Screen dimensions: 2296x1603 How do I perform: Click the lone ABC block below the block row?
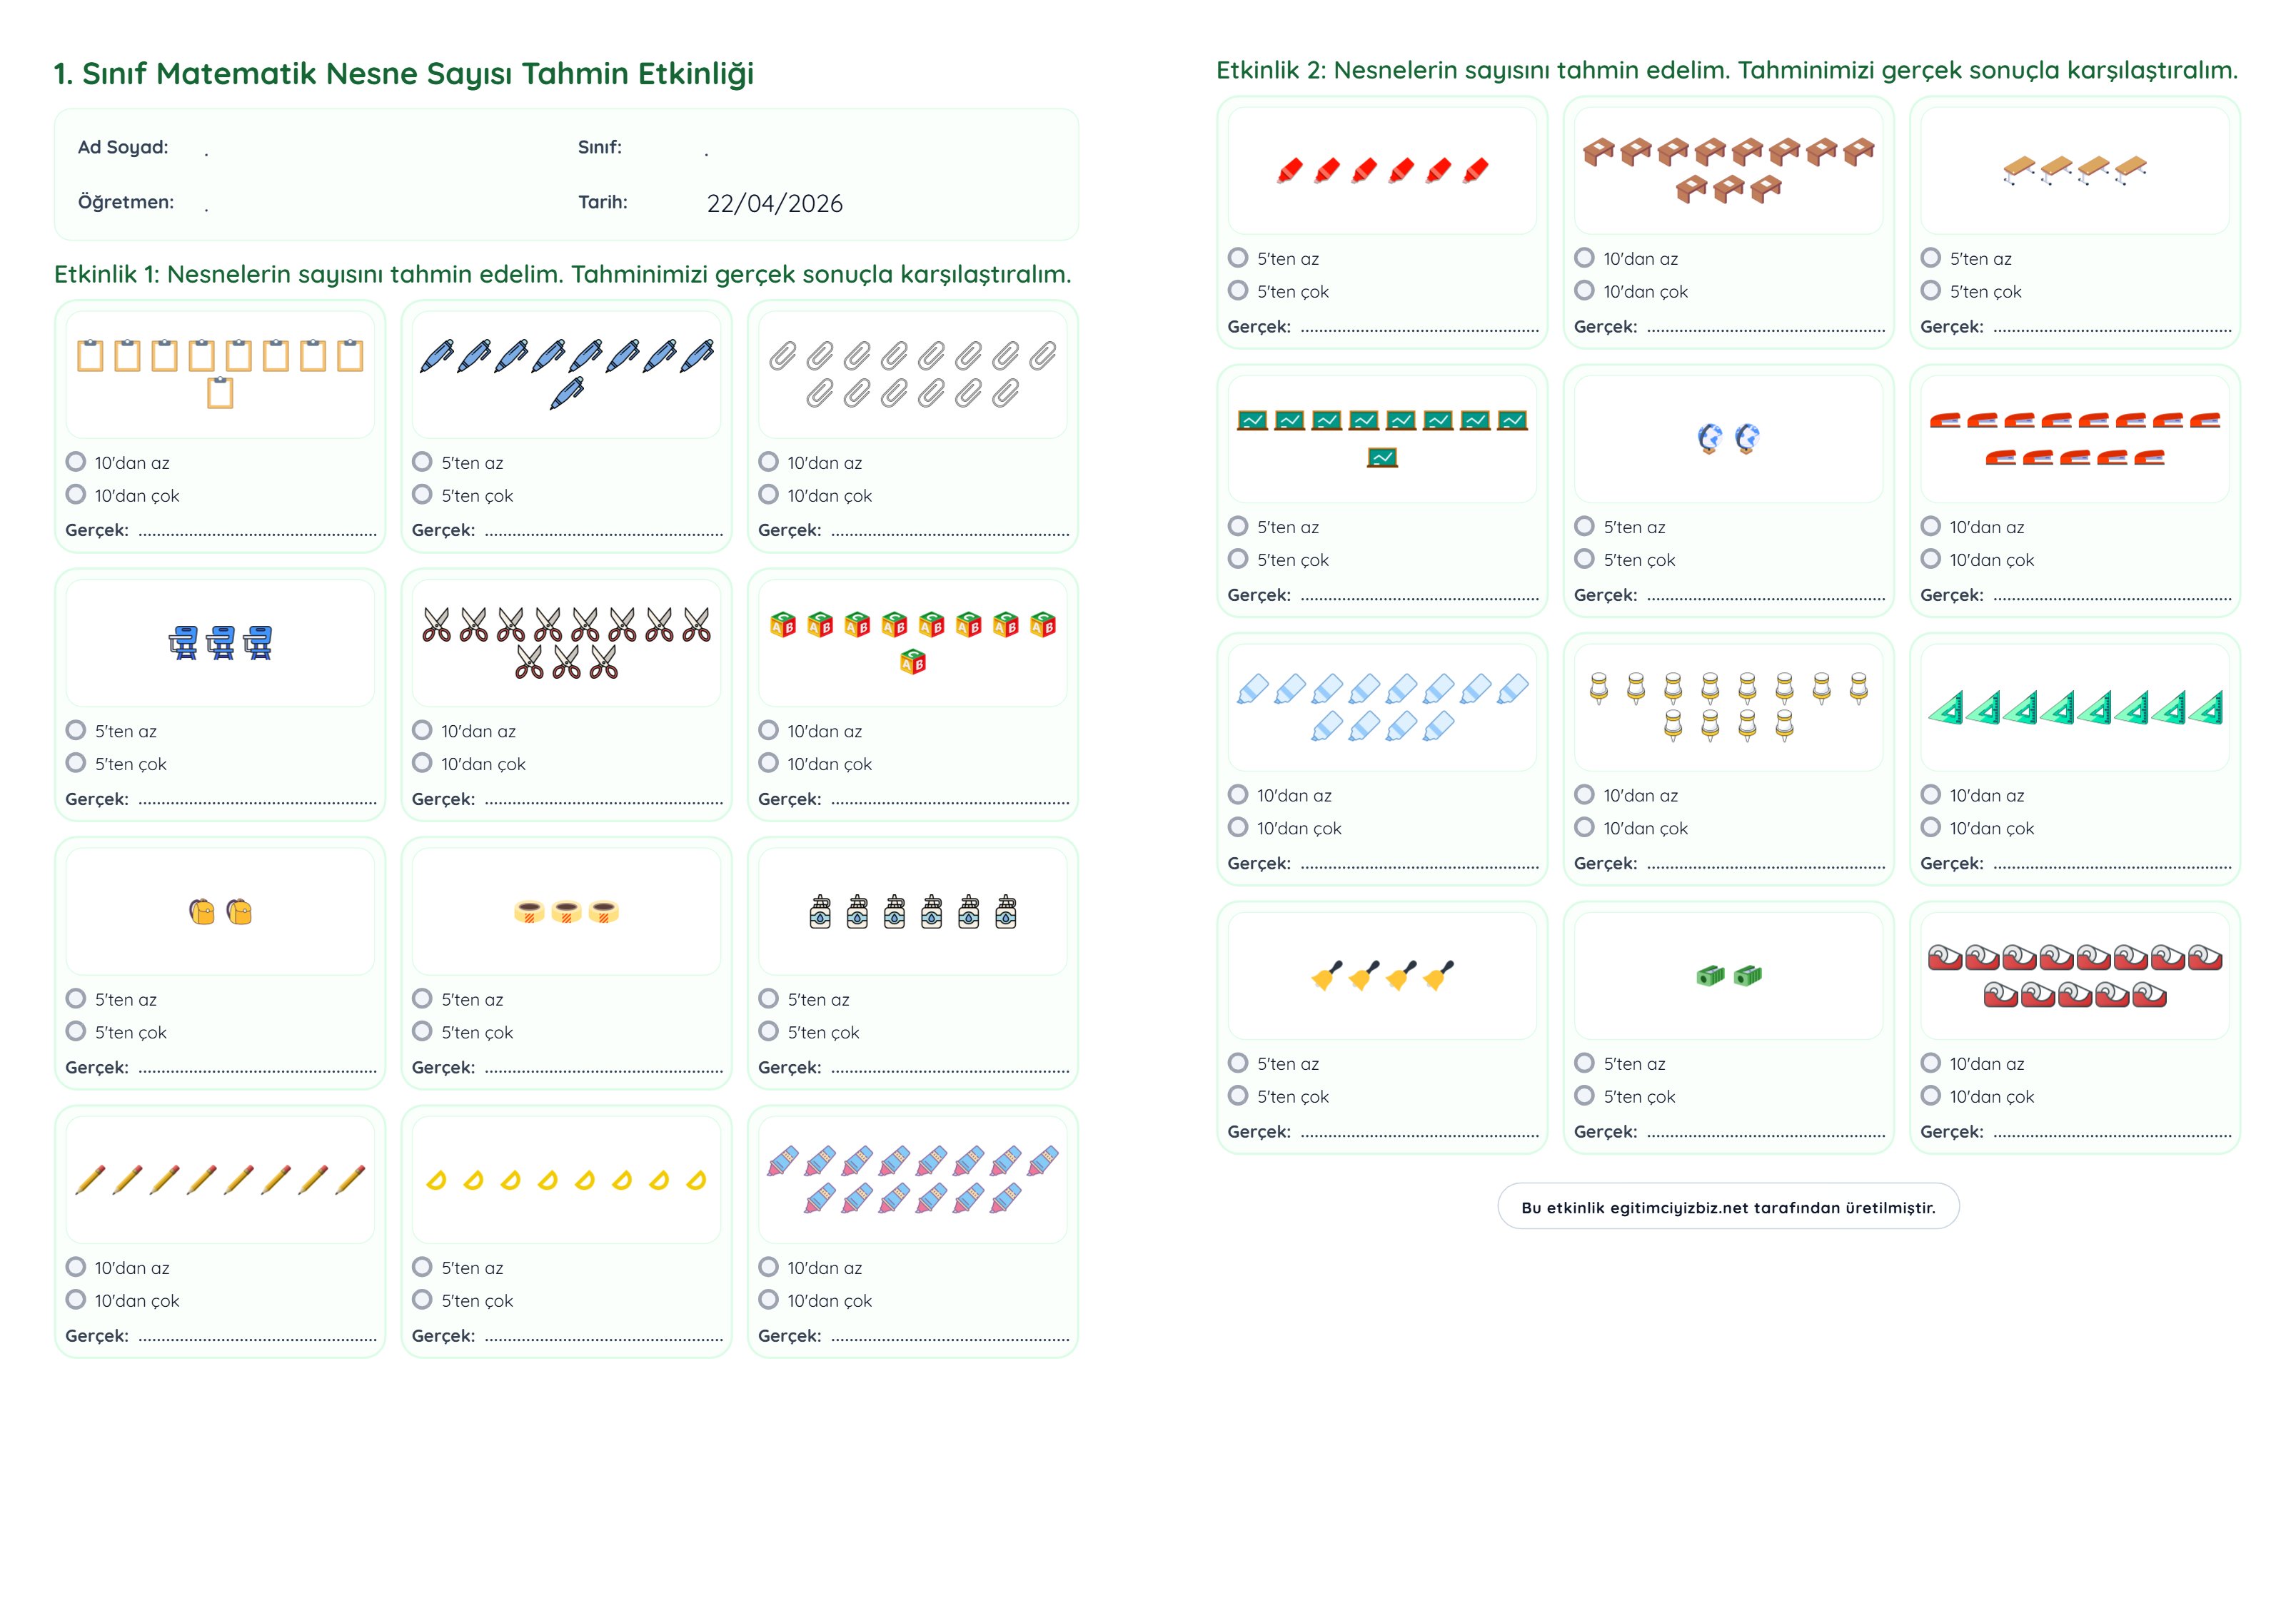pyautogui.click(x=912, y=662)
